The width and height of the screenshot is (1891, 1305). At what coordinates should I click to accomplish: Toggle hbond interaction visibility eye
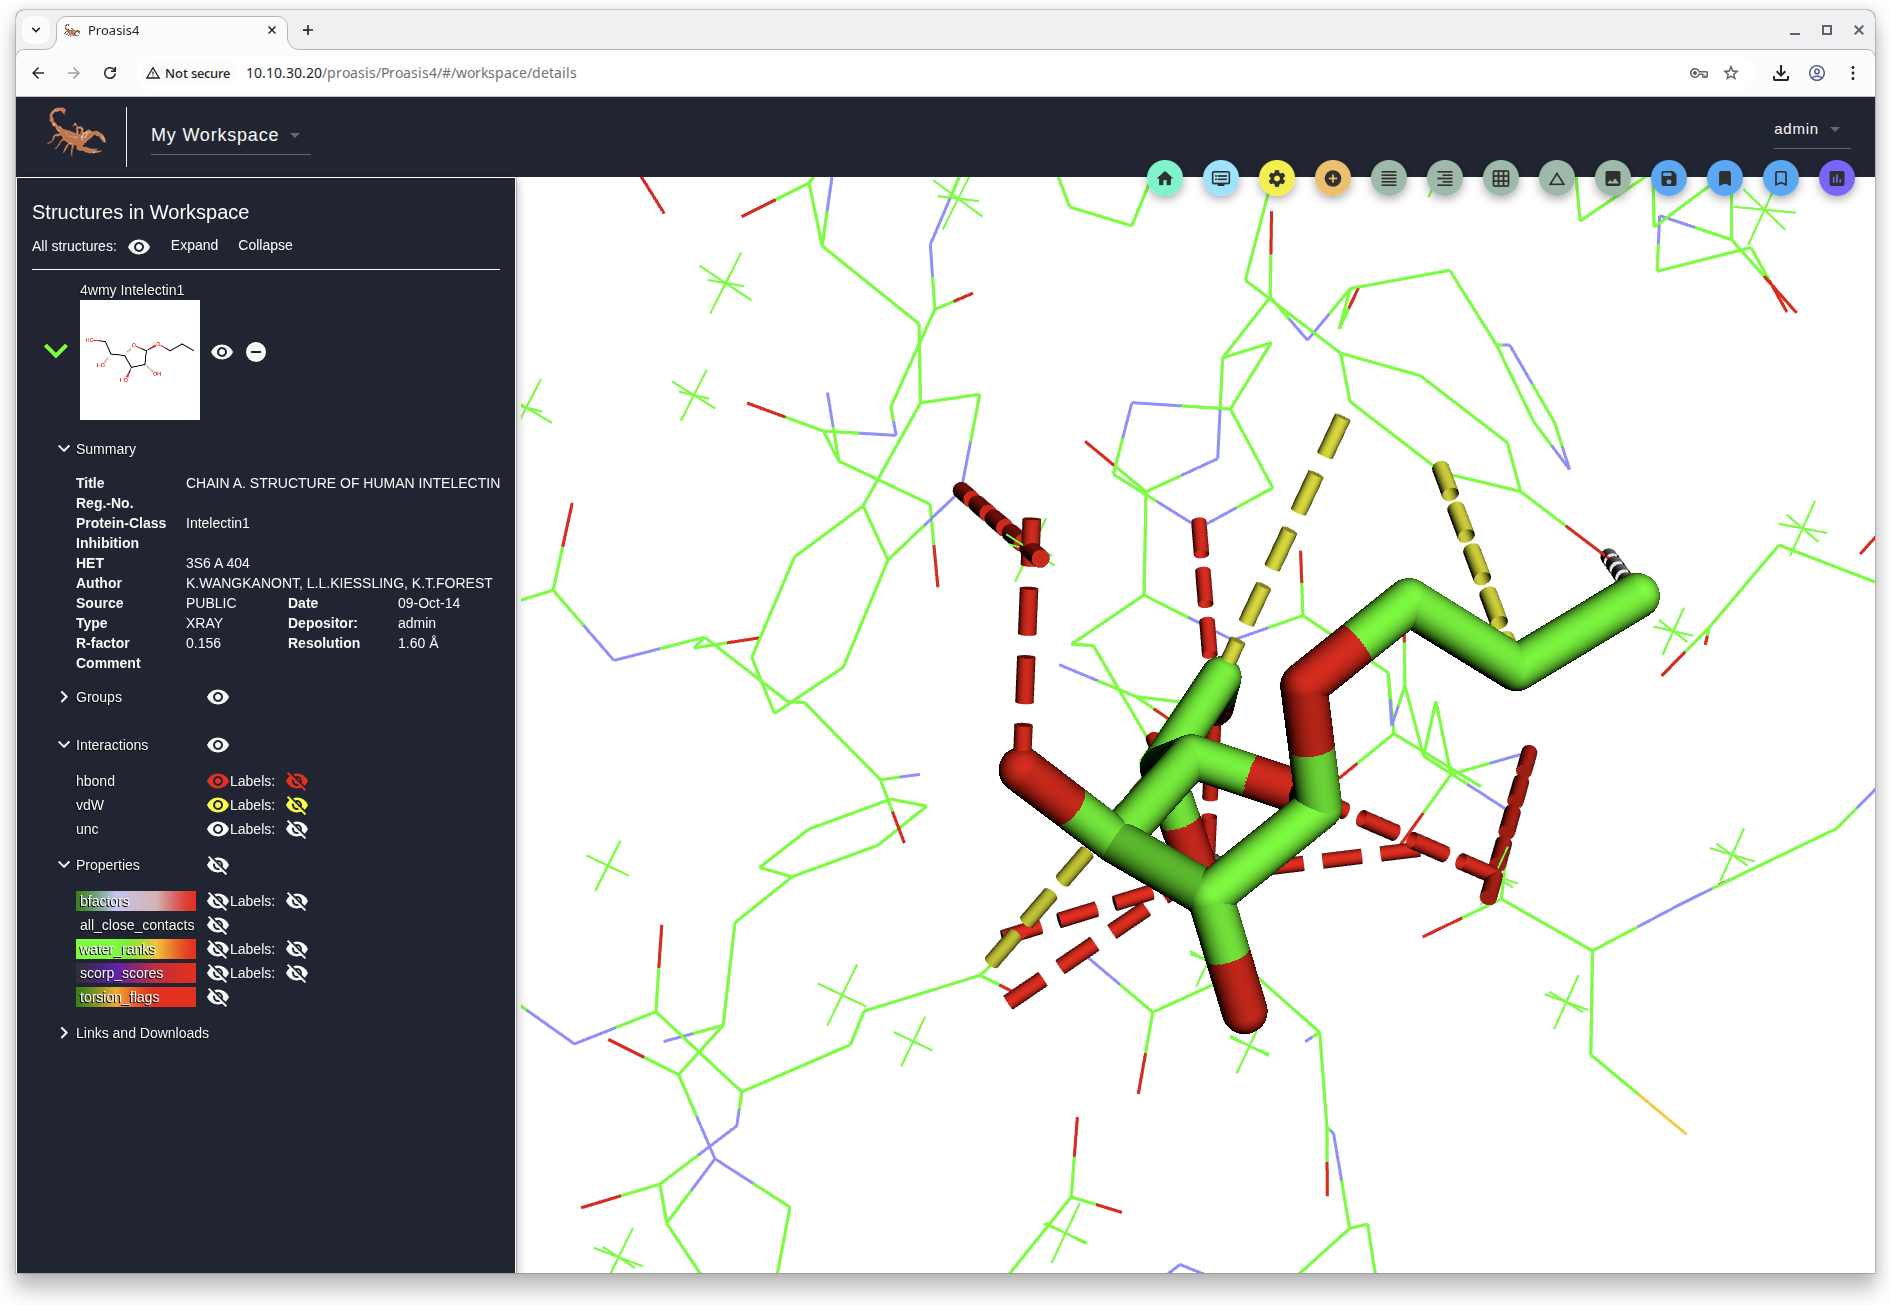pos(217,781)
